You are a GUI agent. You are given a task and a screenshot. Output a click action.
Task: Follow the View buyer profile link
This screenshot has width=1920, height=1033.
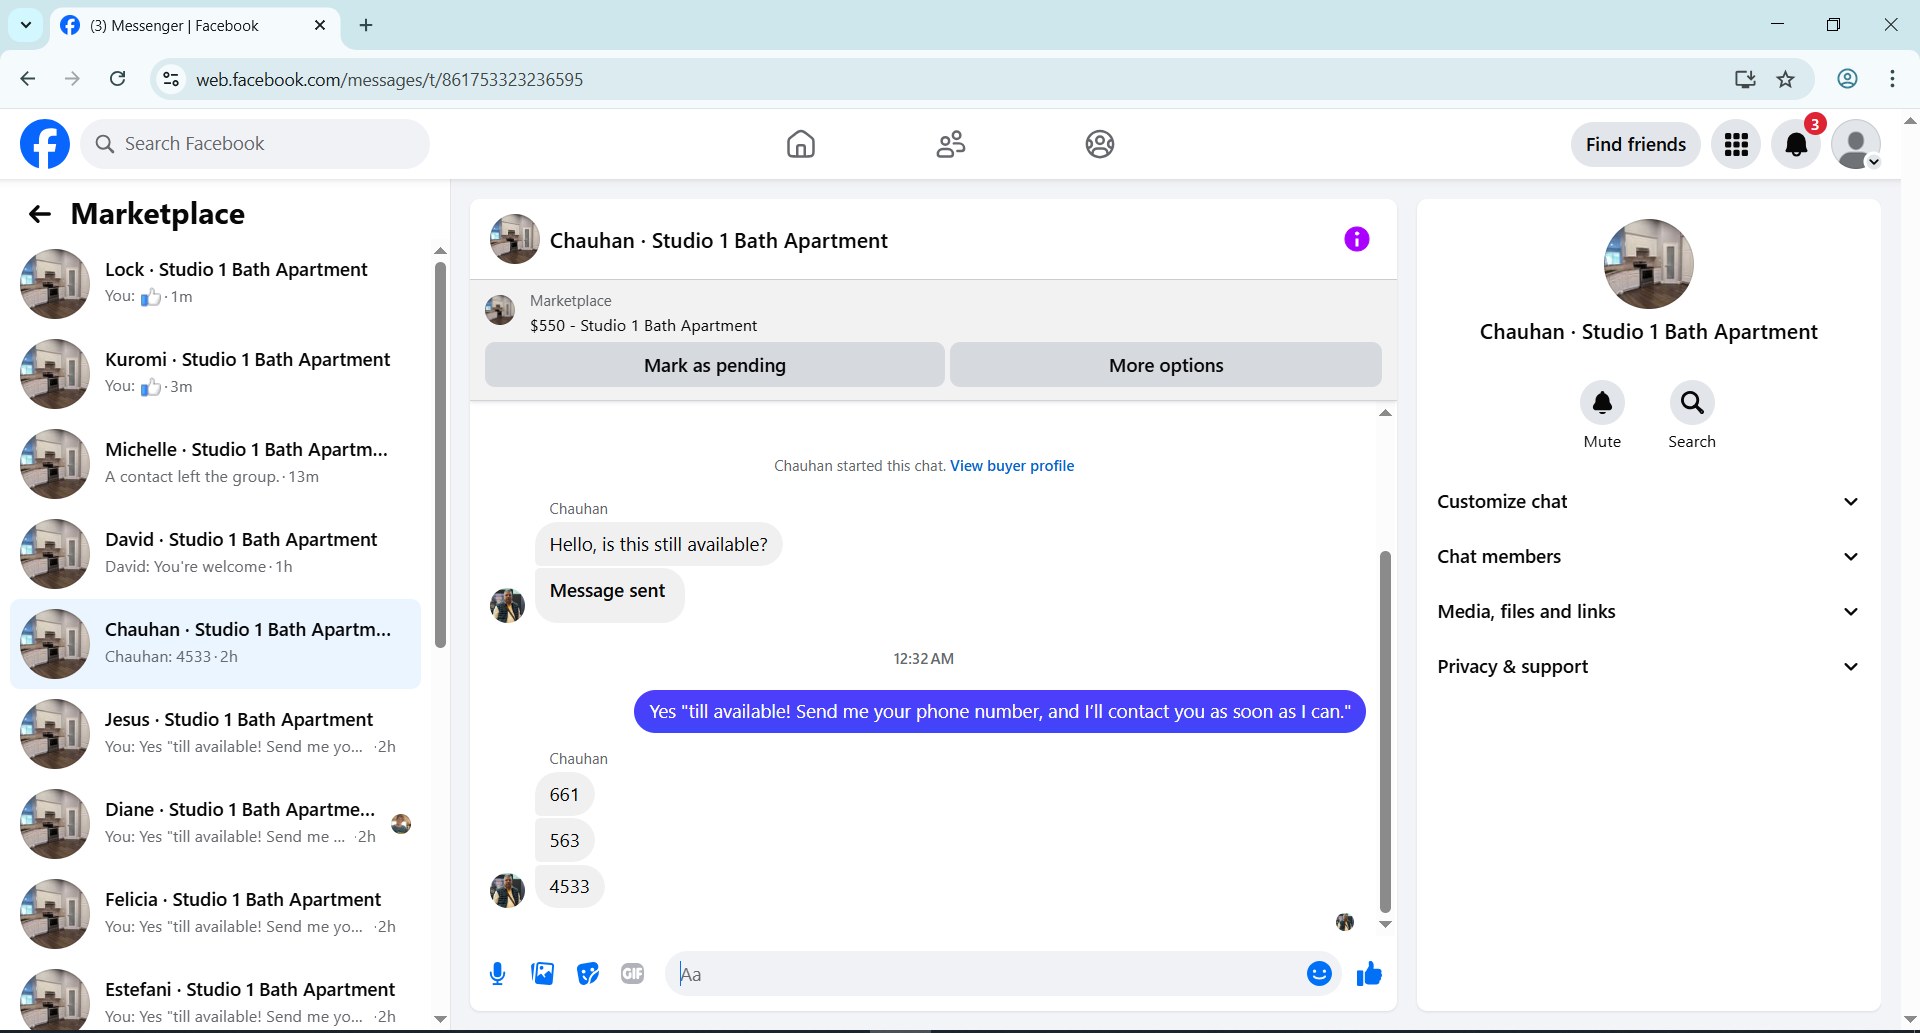pyautogui.click(x=1012, y=466)
